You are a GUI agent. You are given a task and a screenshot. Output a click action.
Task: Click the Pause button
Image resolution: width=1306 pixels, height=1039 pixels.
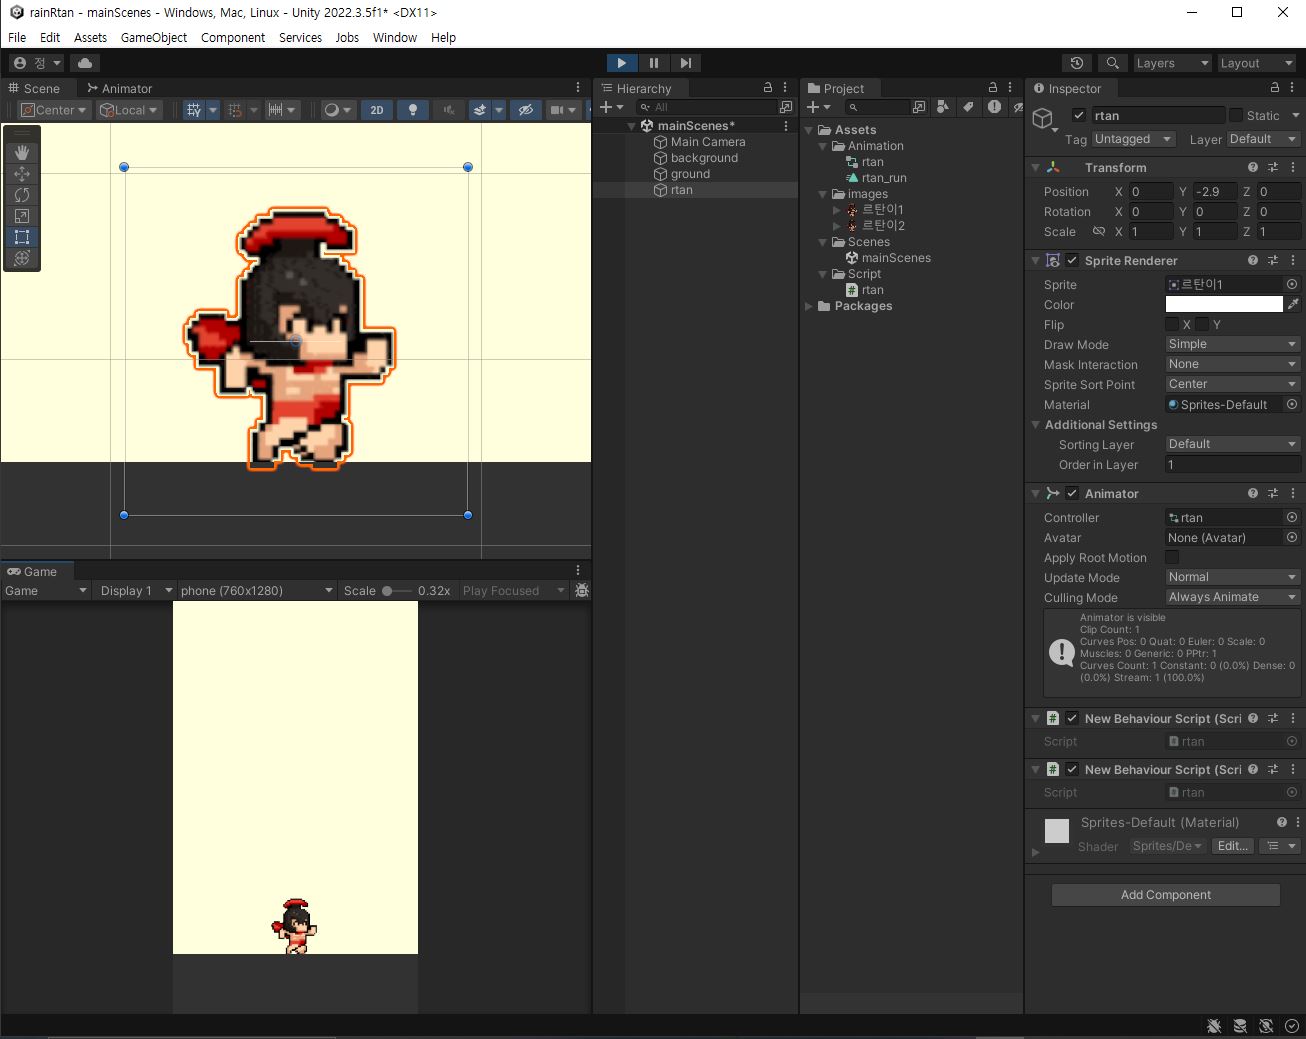tap(653, 63)
